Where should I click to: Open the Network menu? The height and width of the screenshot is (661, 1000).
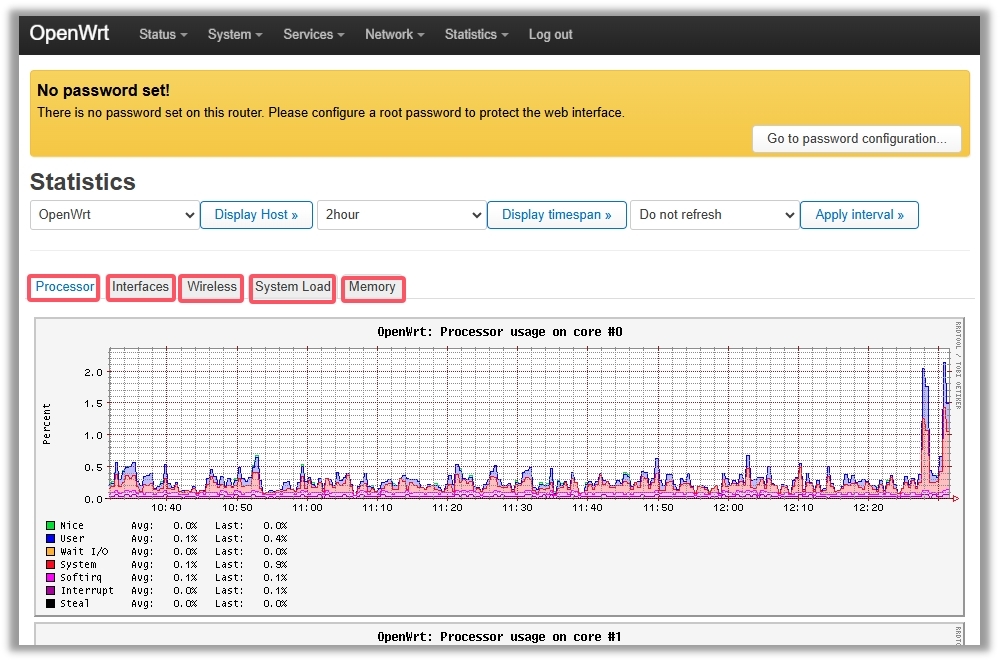(394, 34)
